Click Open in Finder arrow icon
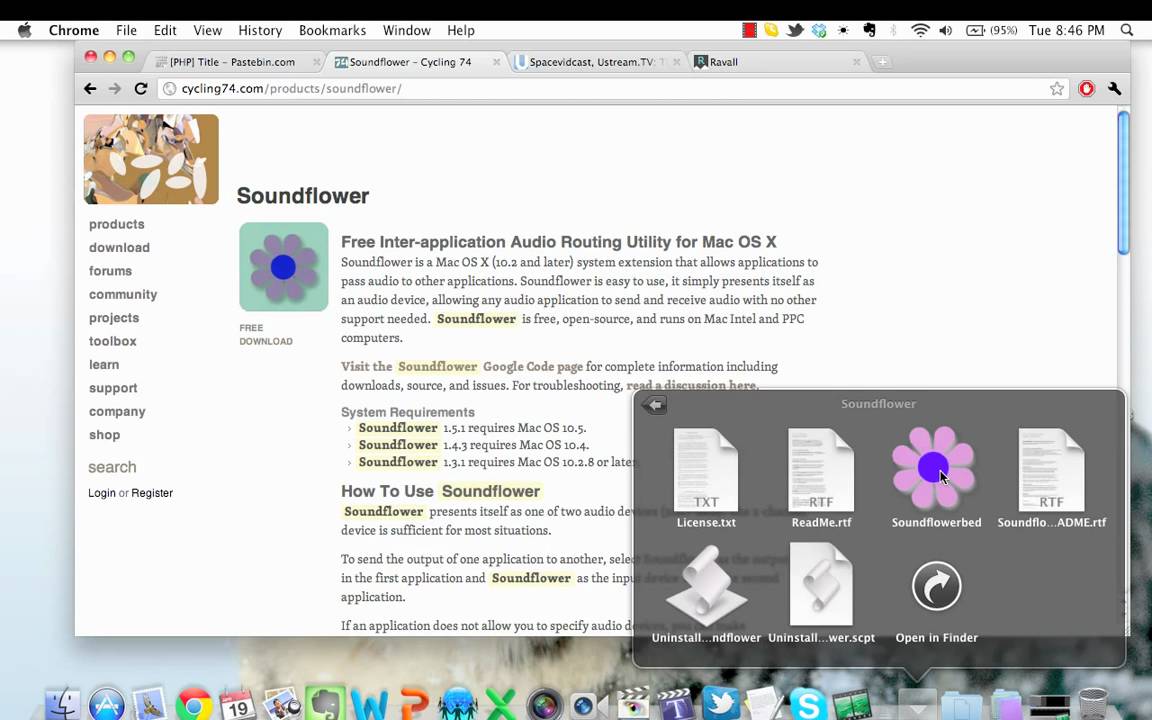 pos(936,586)
